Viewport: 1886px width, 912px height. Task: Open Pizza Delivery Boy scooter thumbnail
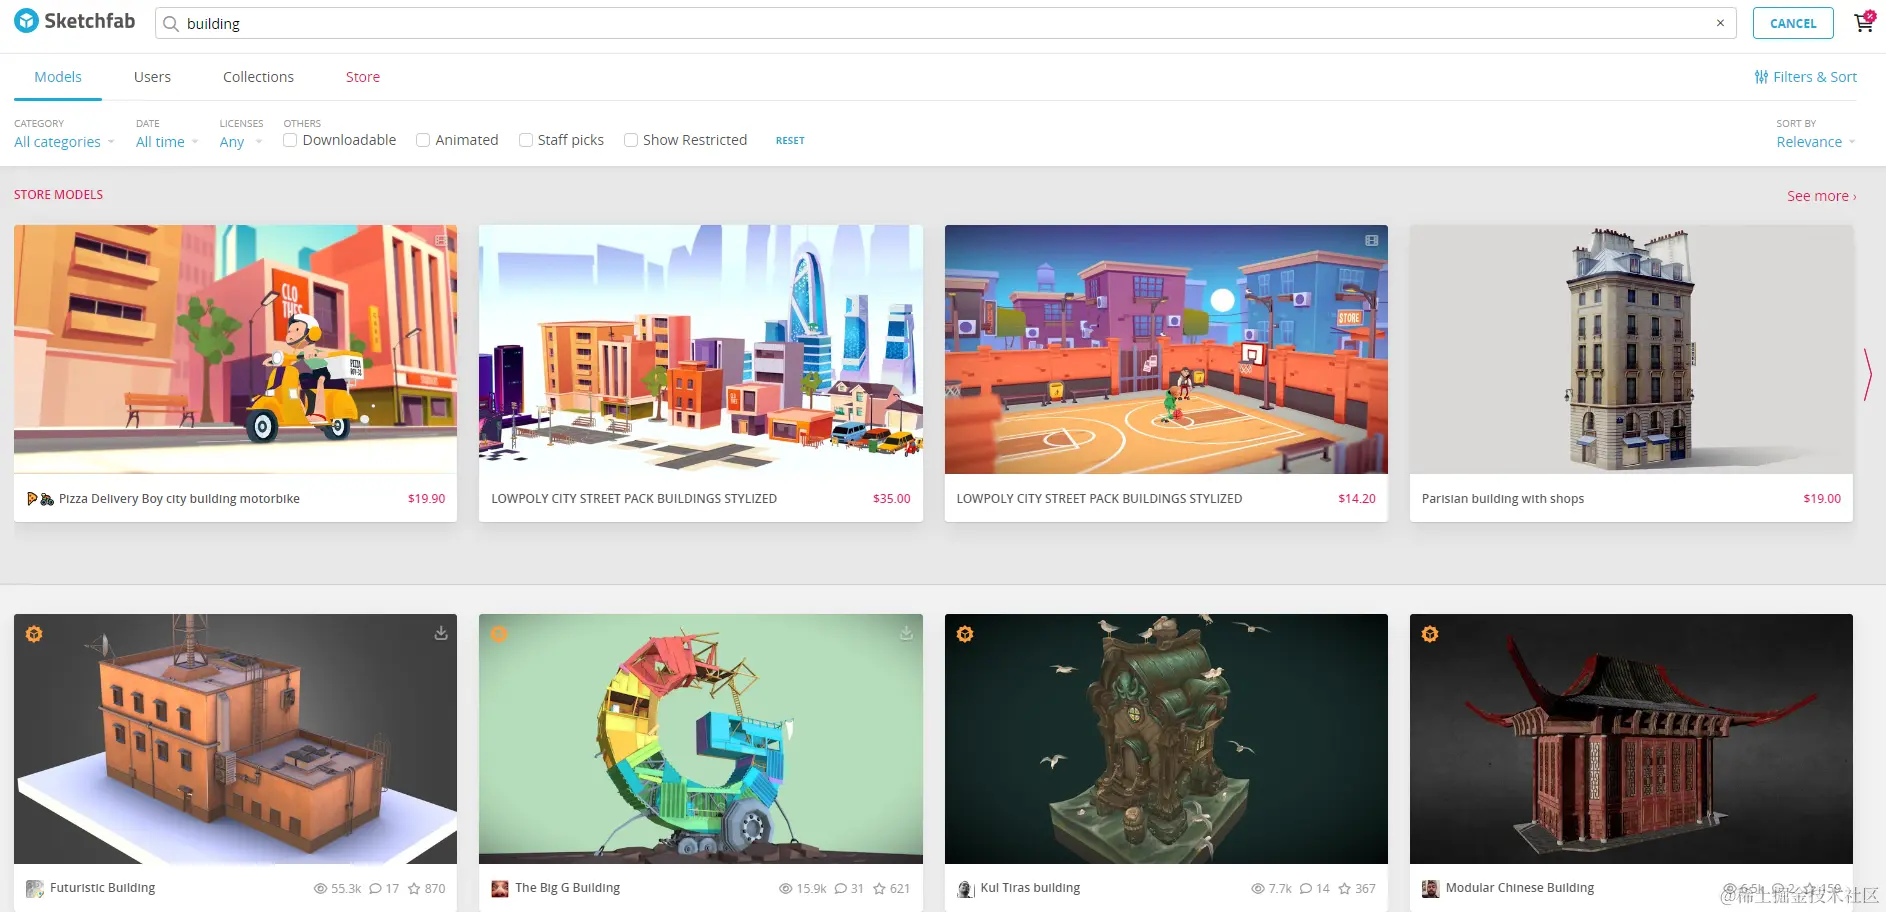click(x=235, y=349)
